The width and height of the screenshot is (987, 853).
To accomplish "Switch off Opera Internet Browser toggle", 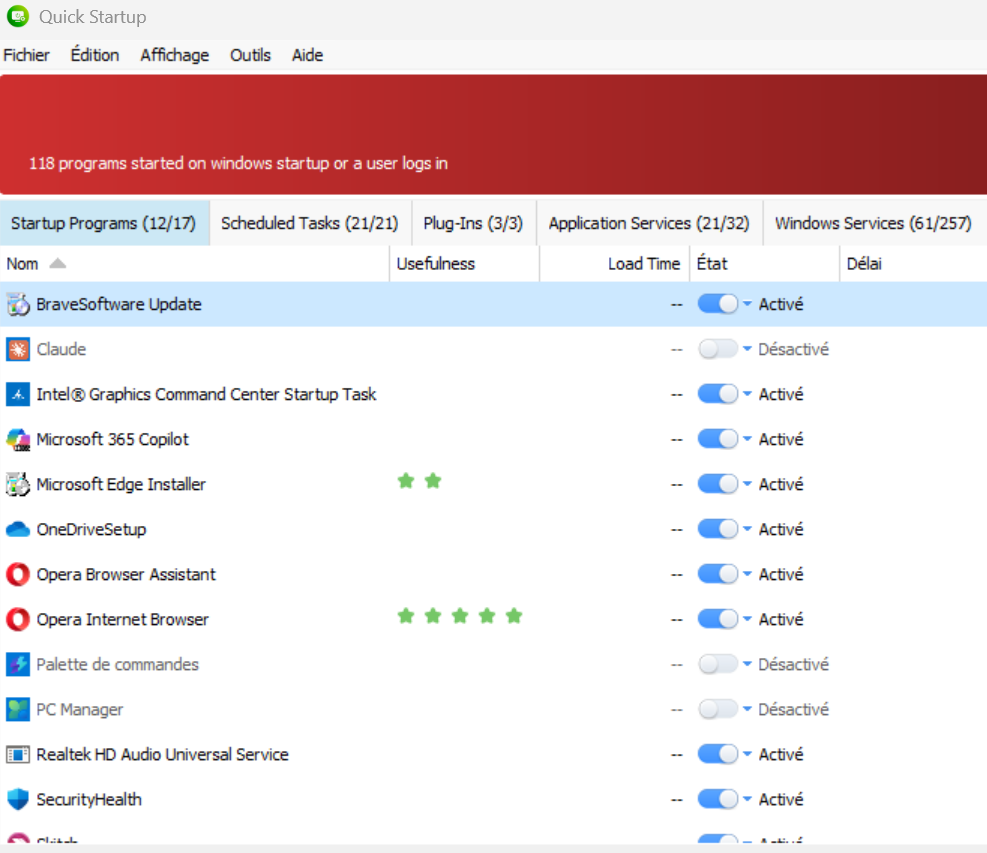I will (x=718, y=619).
